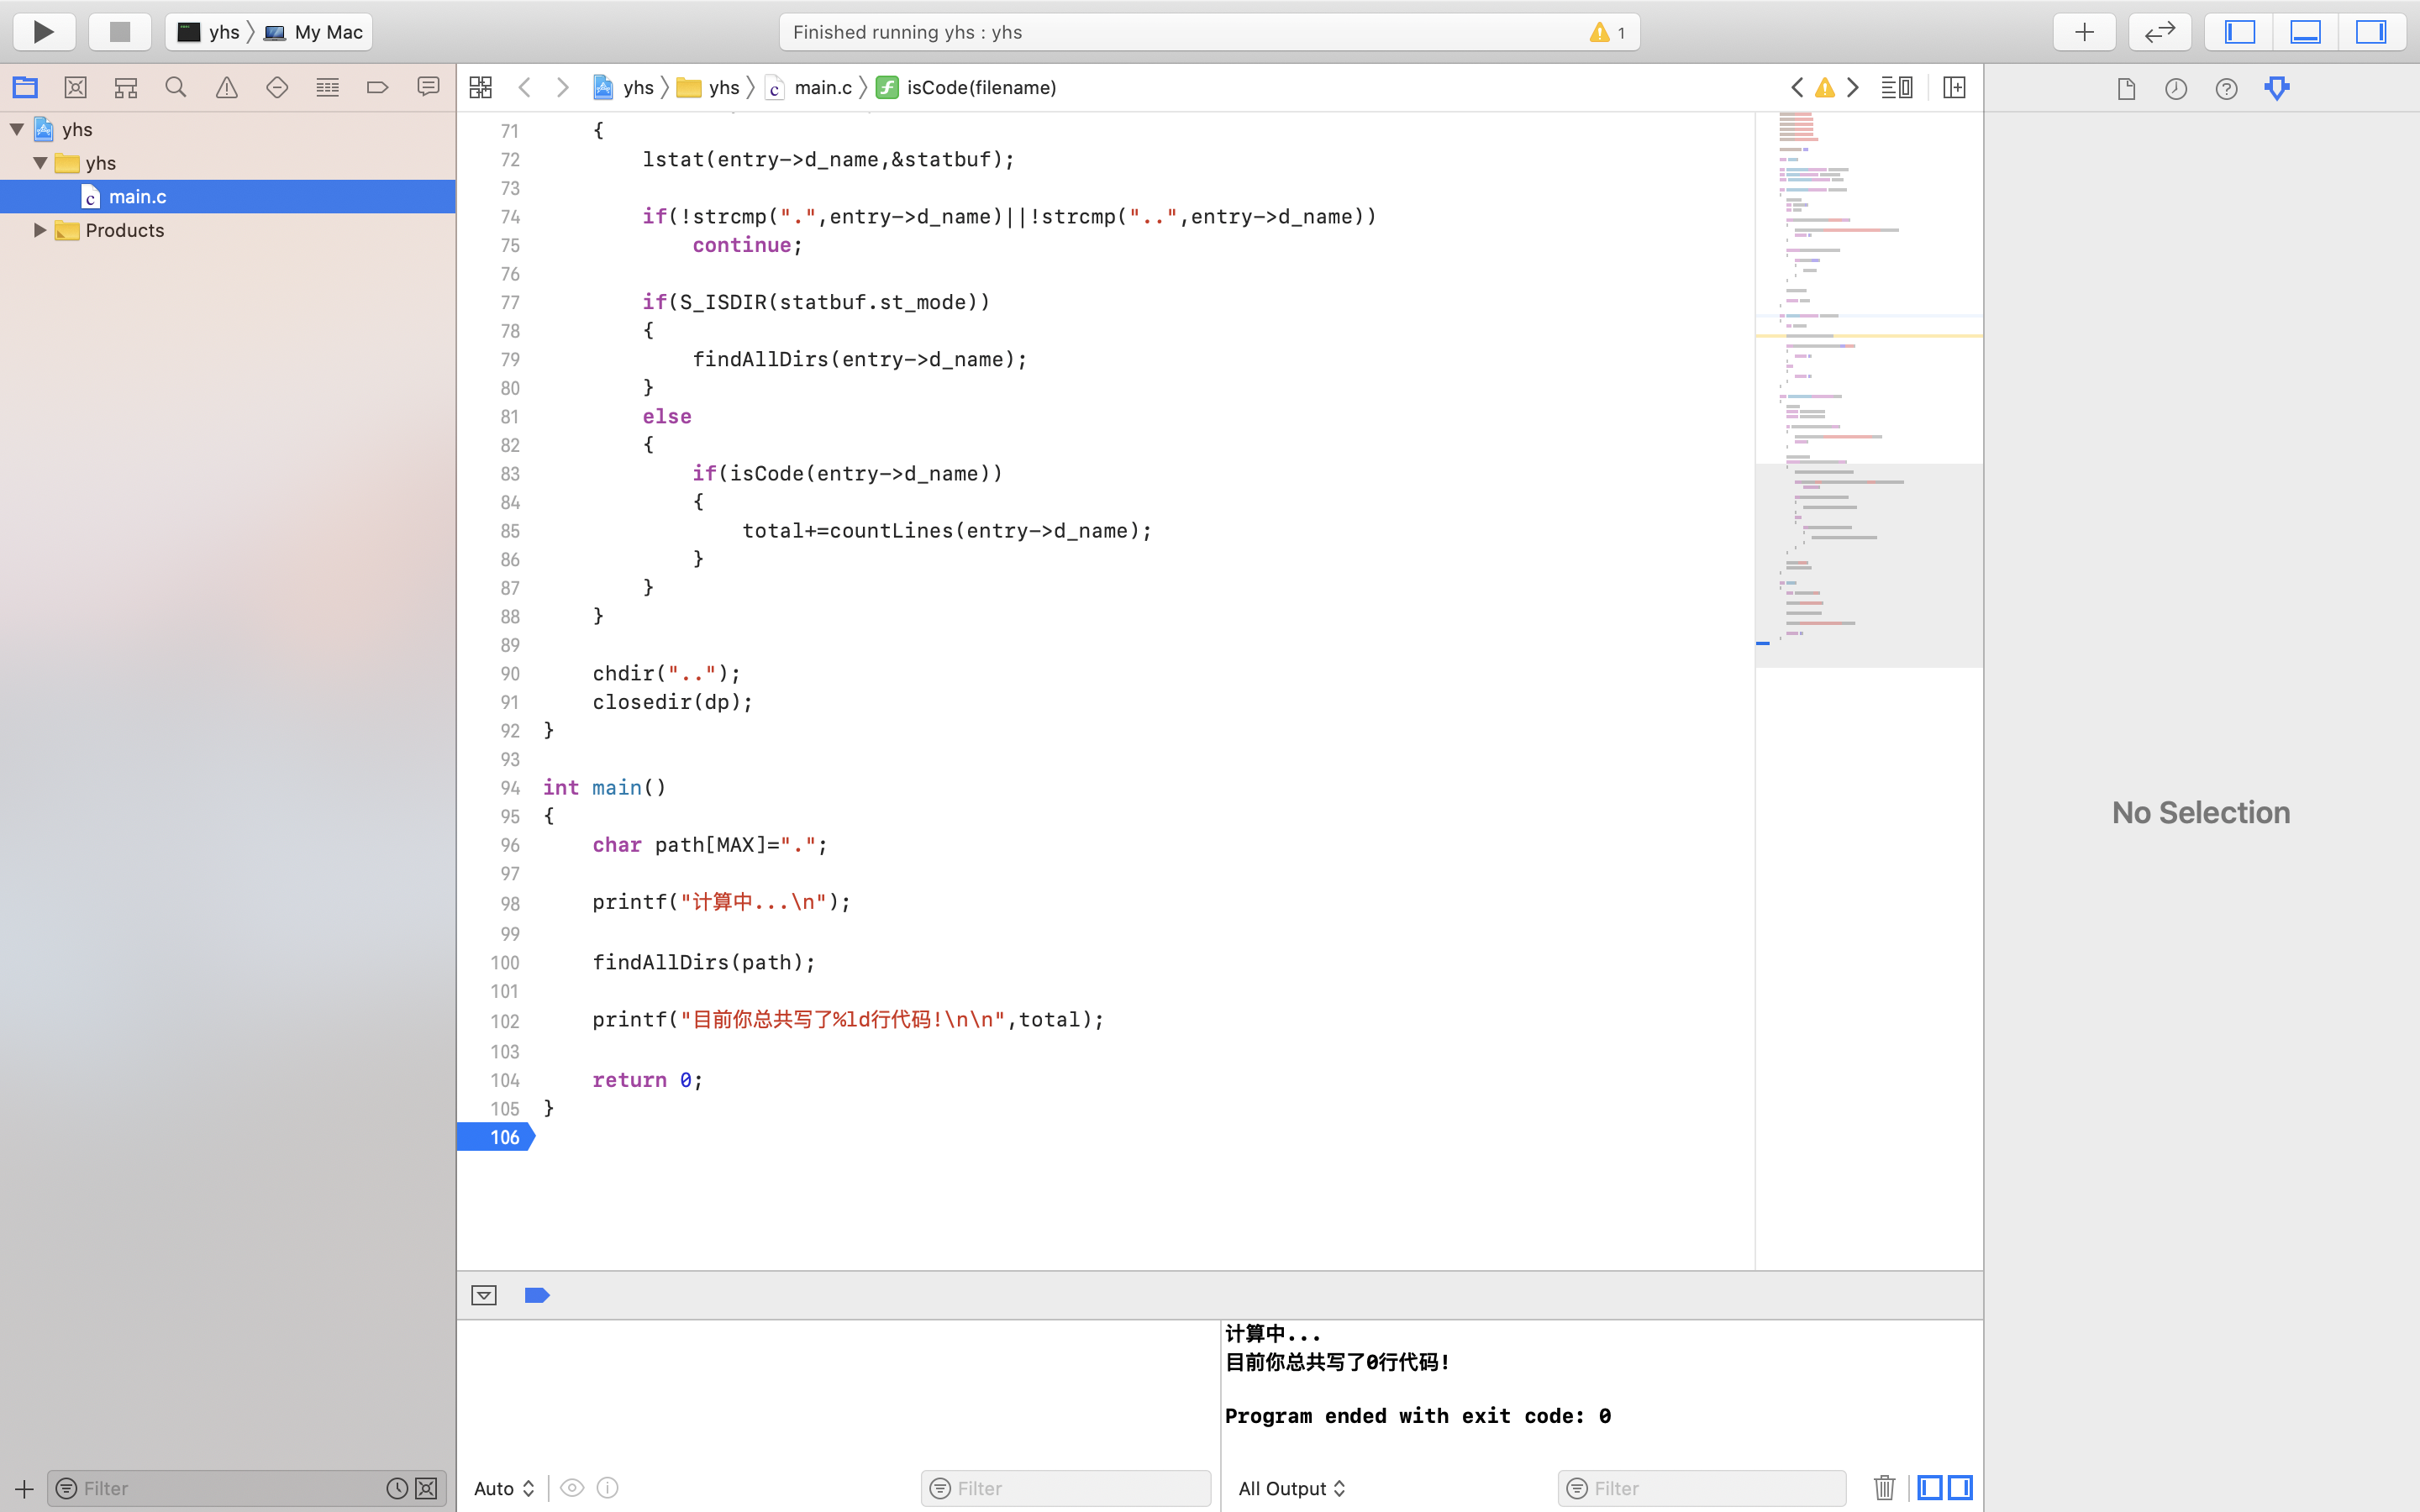Open isCode(filename) symbol menu
The width and height of the screenshot is (2420, 1512).
967,88
